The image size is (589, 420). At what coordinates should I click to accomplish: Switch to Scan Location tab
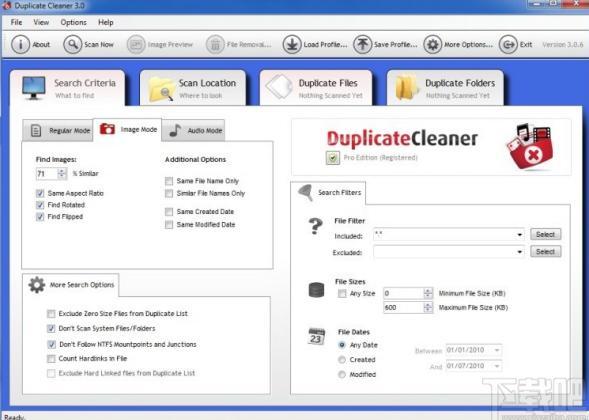coord(193,88)
